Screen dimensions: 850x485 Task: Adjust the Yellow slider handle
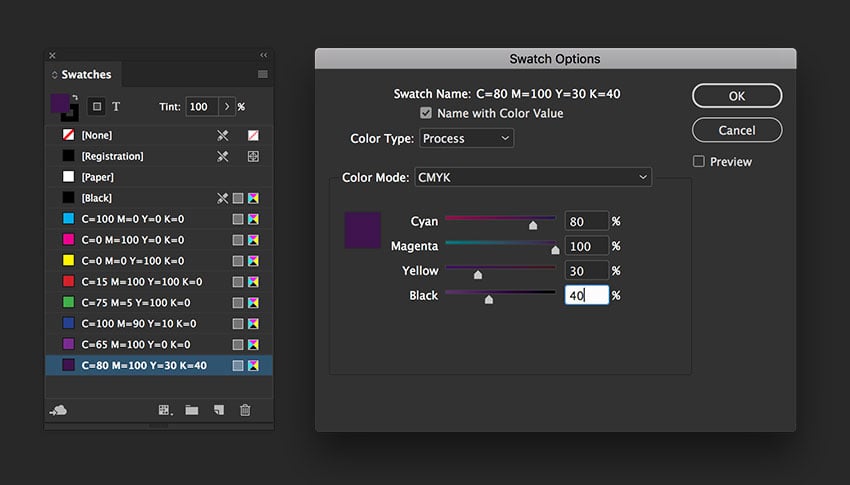click(478, 275)
